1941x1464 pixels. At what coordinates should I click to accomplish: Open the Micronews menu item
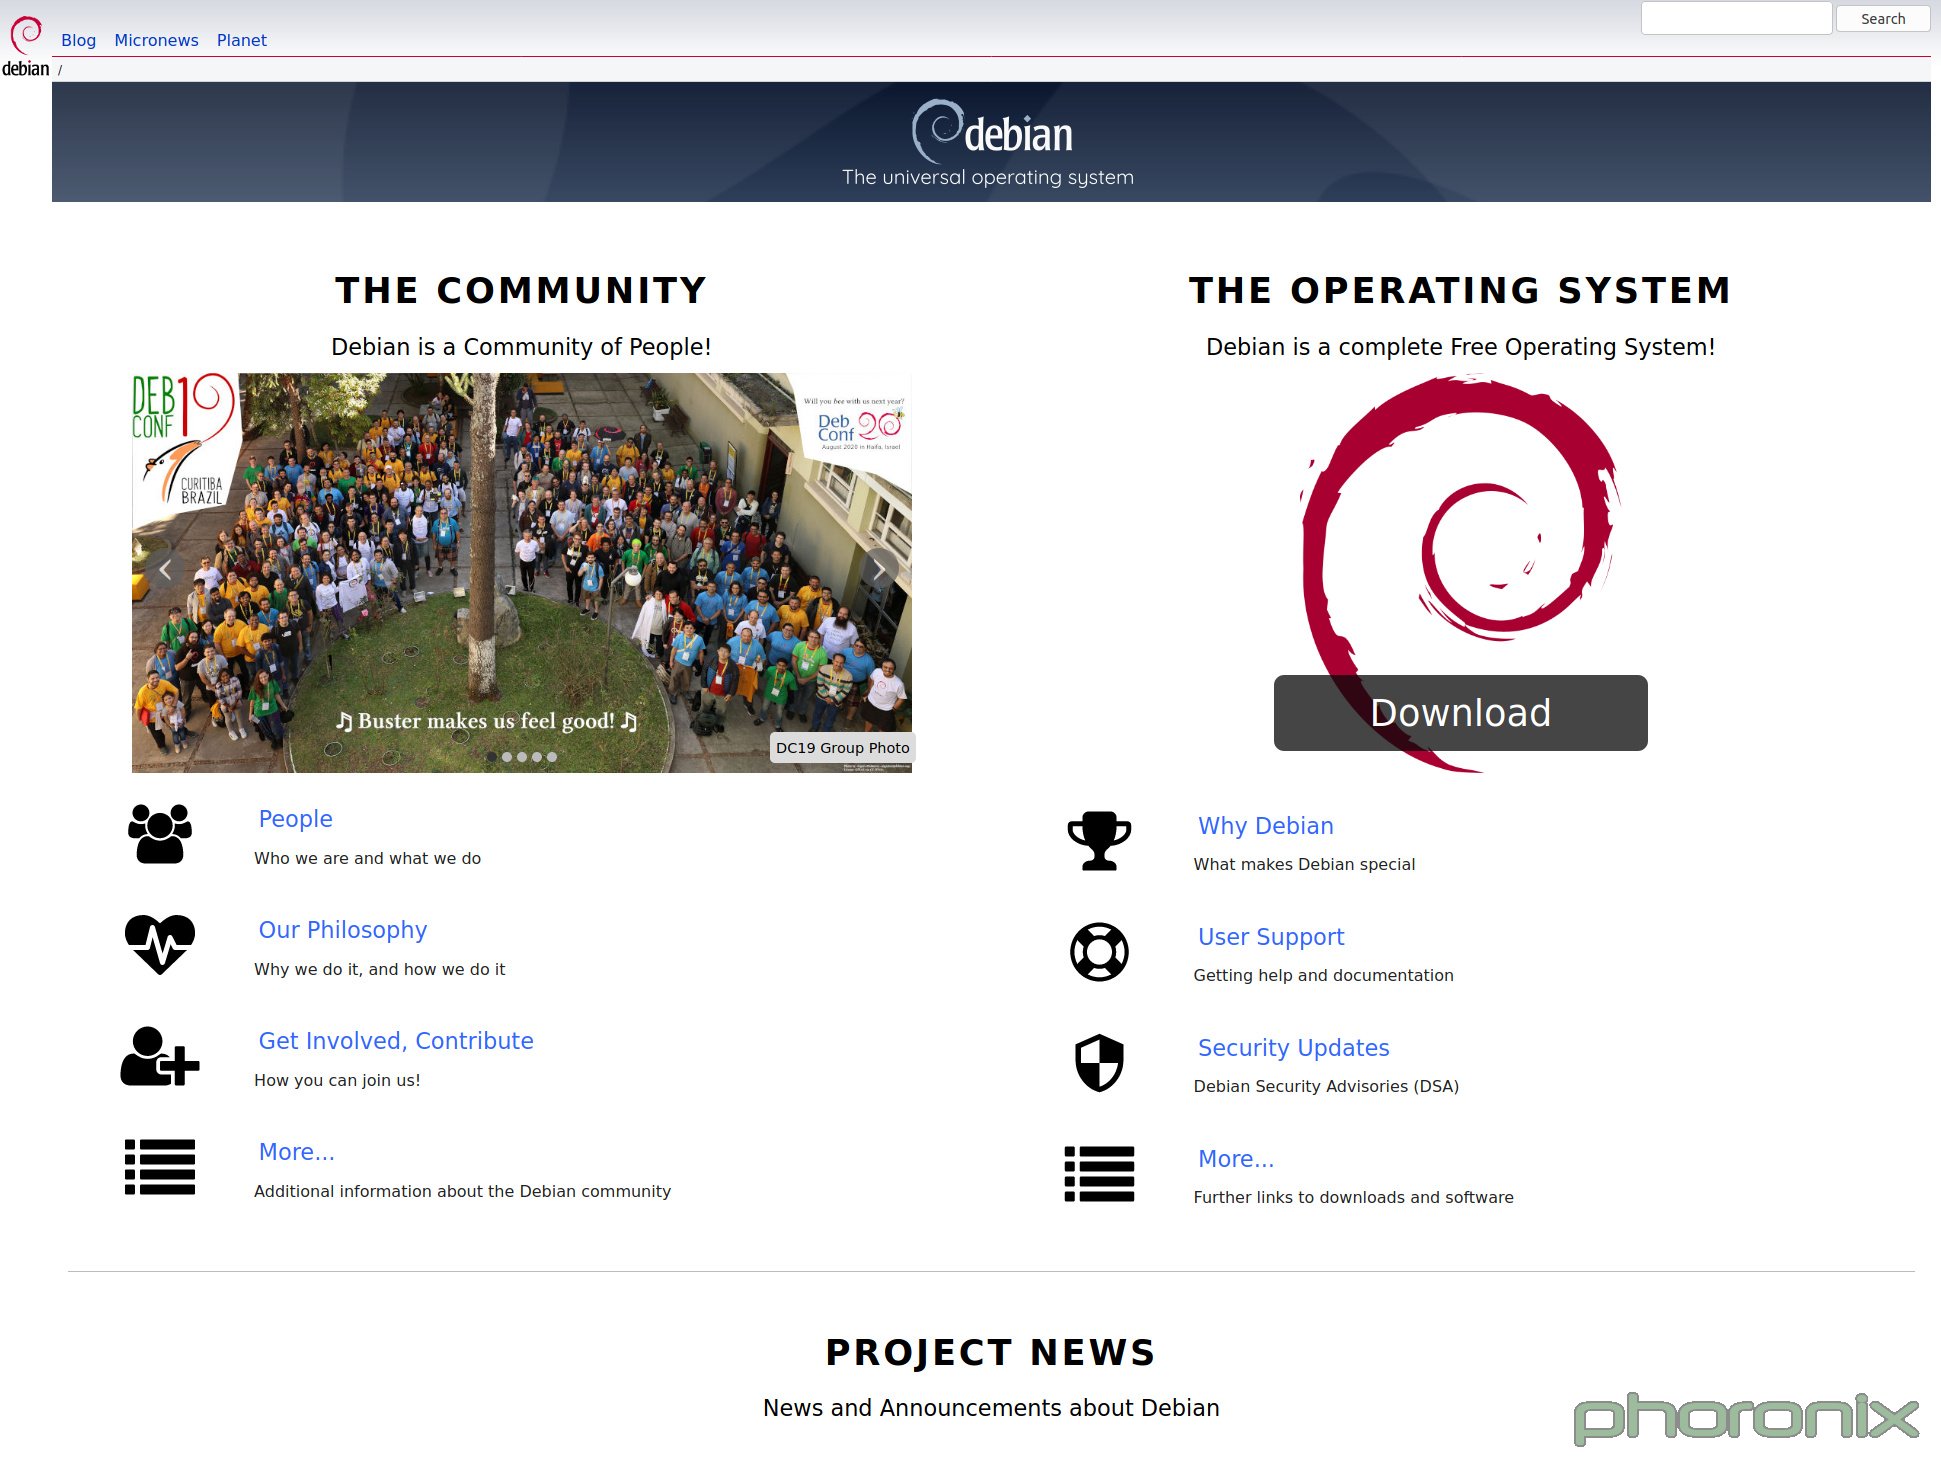(x=155, y=38)
